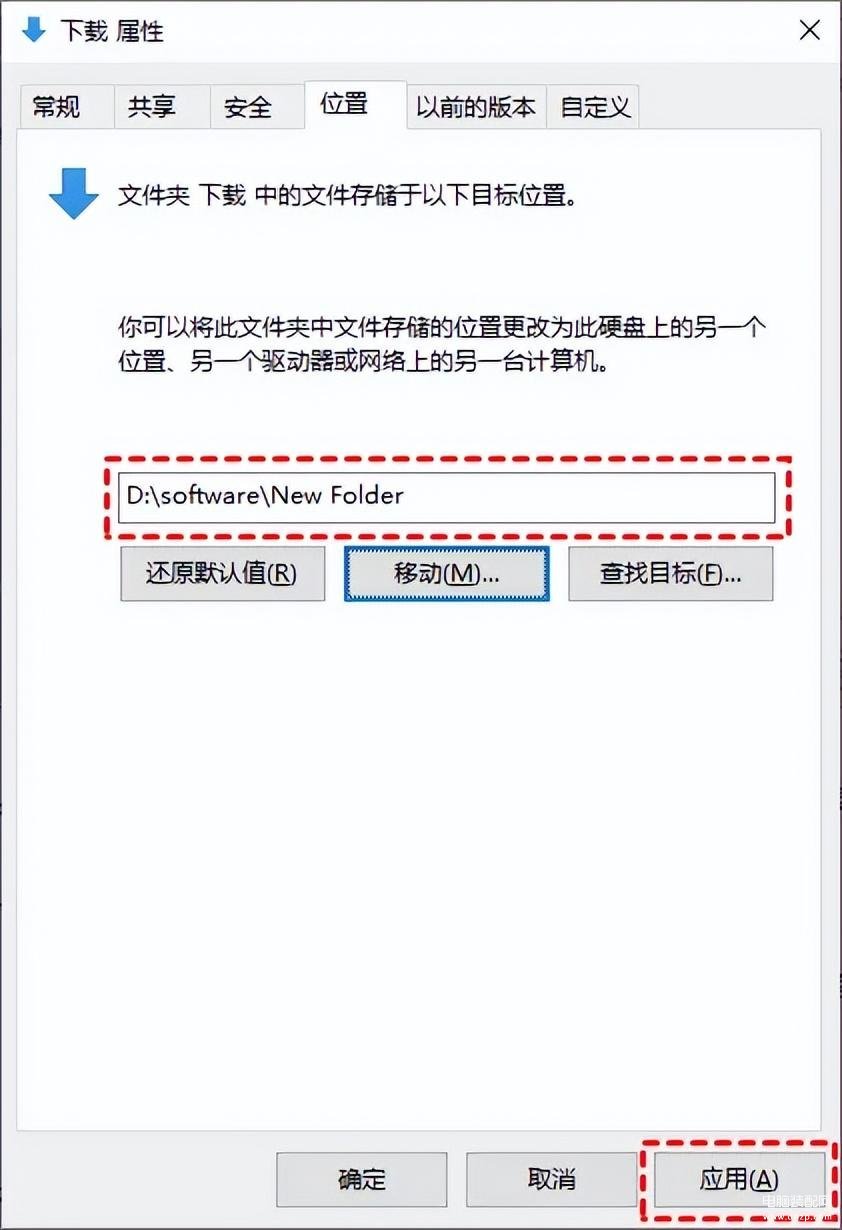The image size is (842, 1230).
Task: Open the 自定义 tab
Action: point(595,107)
